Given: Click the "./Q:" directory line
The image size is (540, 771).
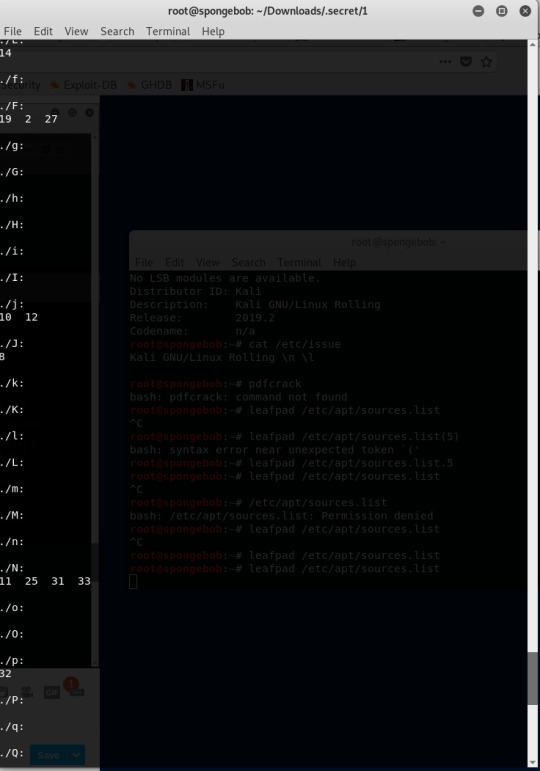Looking at the screenshot, I should [x=12, y=753].
